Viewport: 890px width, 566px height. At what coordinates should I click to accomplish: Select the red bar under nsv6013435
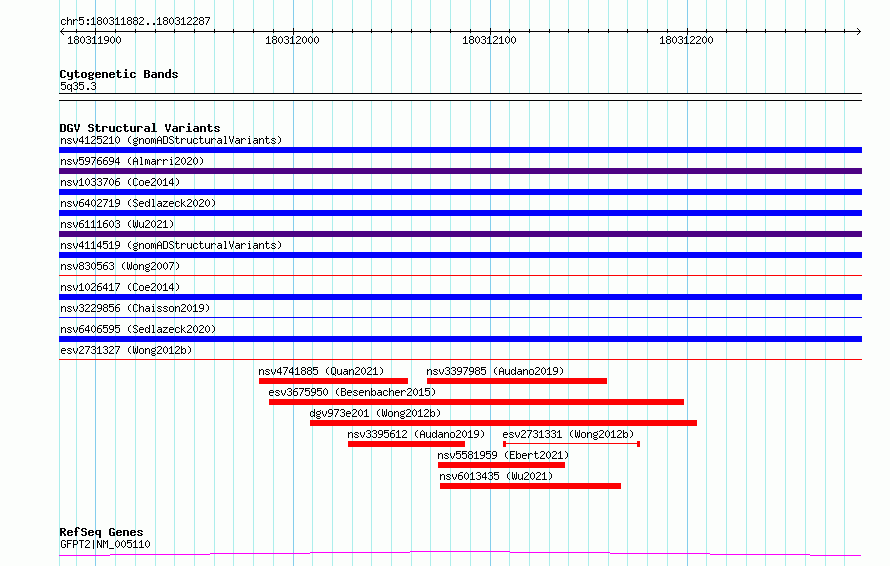click(x=530, y=486)
